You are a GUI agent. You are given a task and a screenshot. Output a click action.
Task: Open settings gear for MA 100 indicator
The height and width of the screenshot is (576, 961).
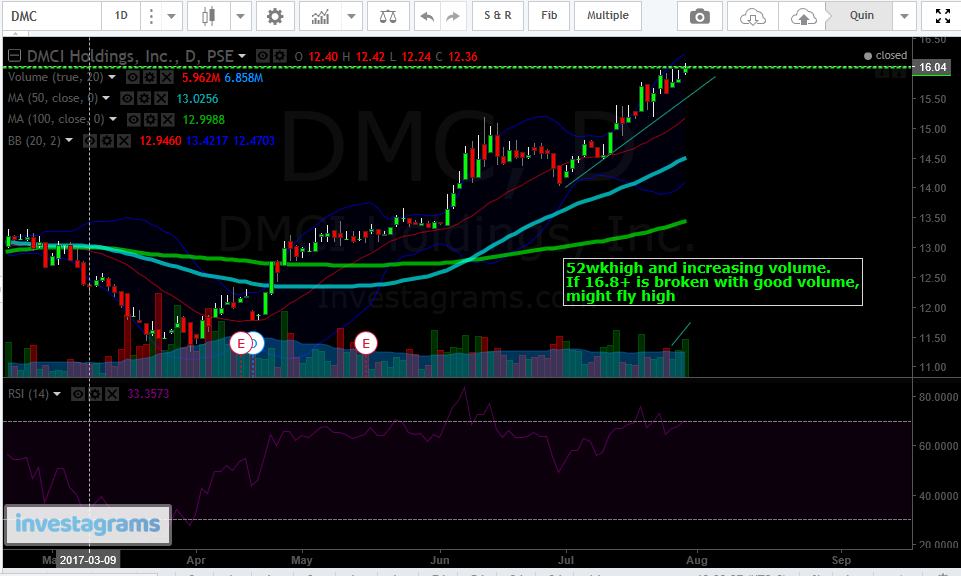coord(151,119)
